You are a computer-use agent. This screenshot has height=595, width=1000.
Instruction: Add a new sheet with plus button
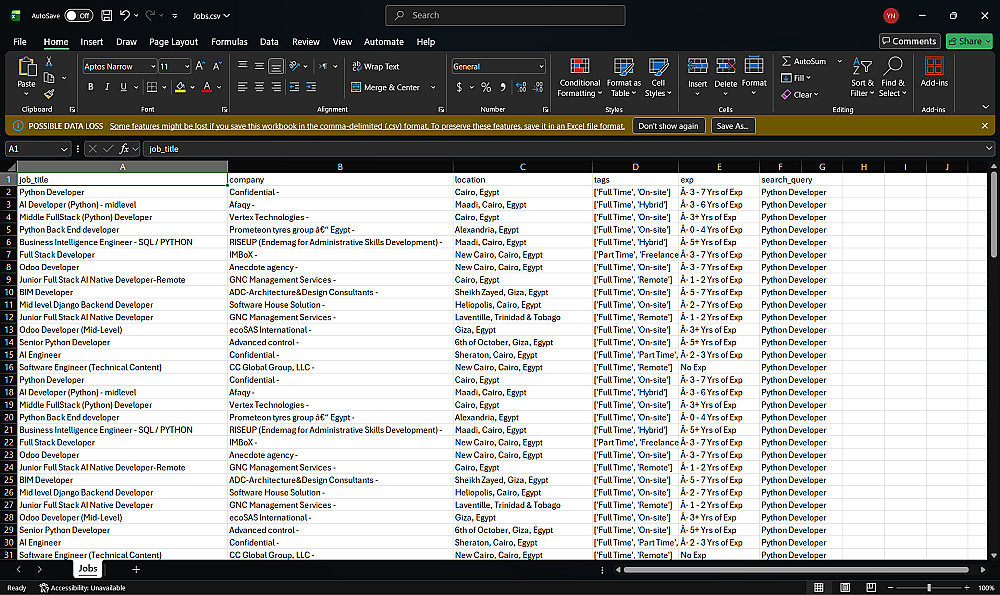(x=136, y=569)
